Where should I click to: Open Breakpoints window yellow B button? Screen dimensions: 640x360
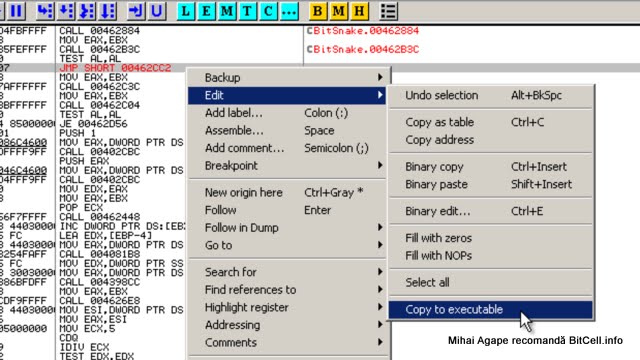[x=318, y=11]
